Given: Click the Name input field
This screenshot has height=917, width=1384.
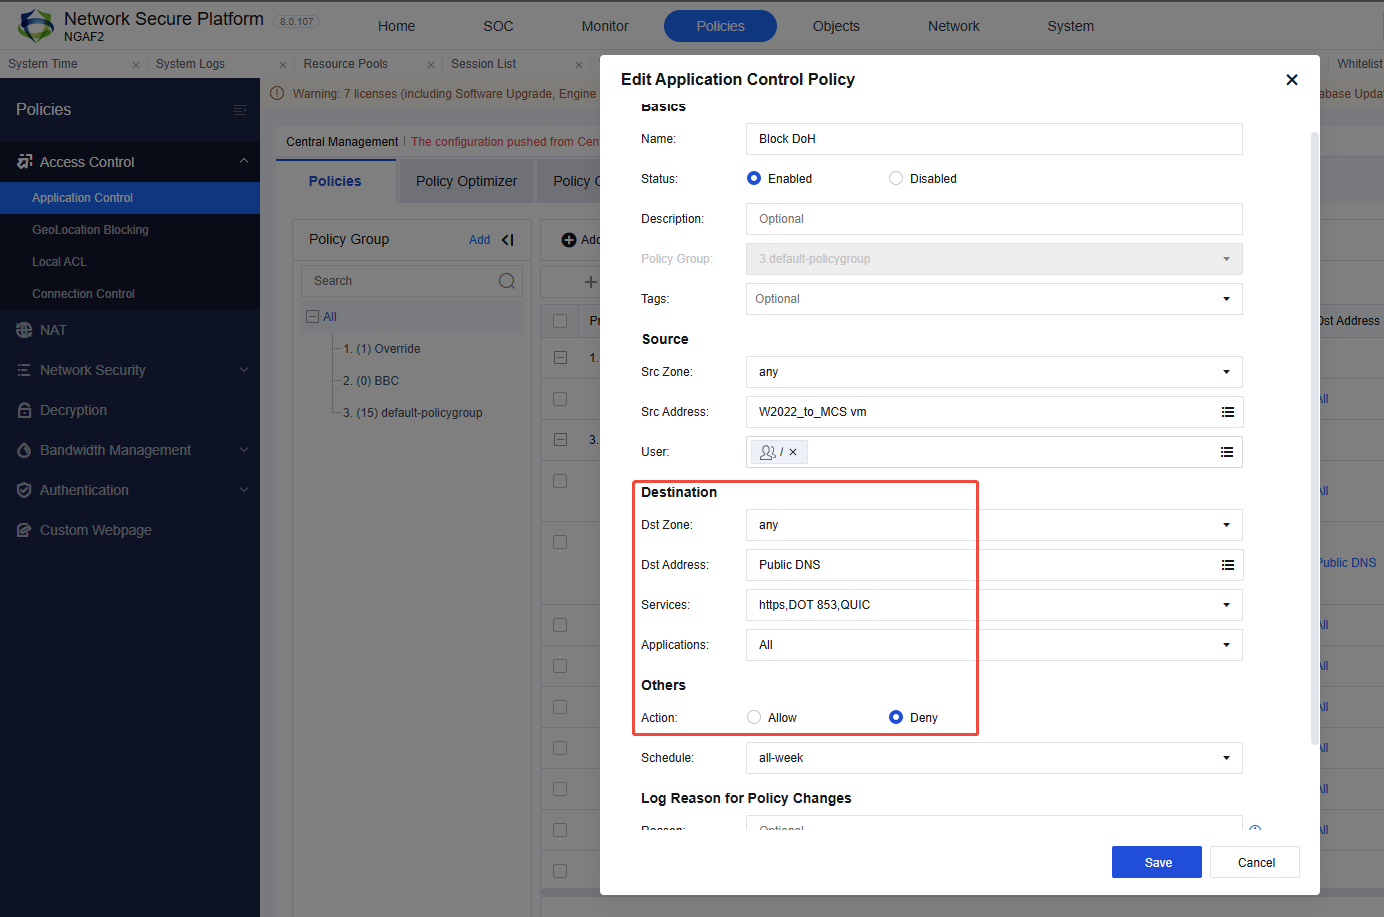Looking at the screenshot, I should click(x=994, y=139).
